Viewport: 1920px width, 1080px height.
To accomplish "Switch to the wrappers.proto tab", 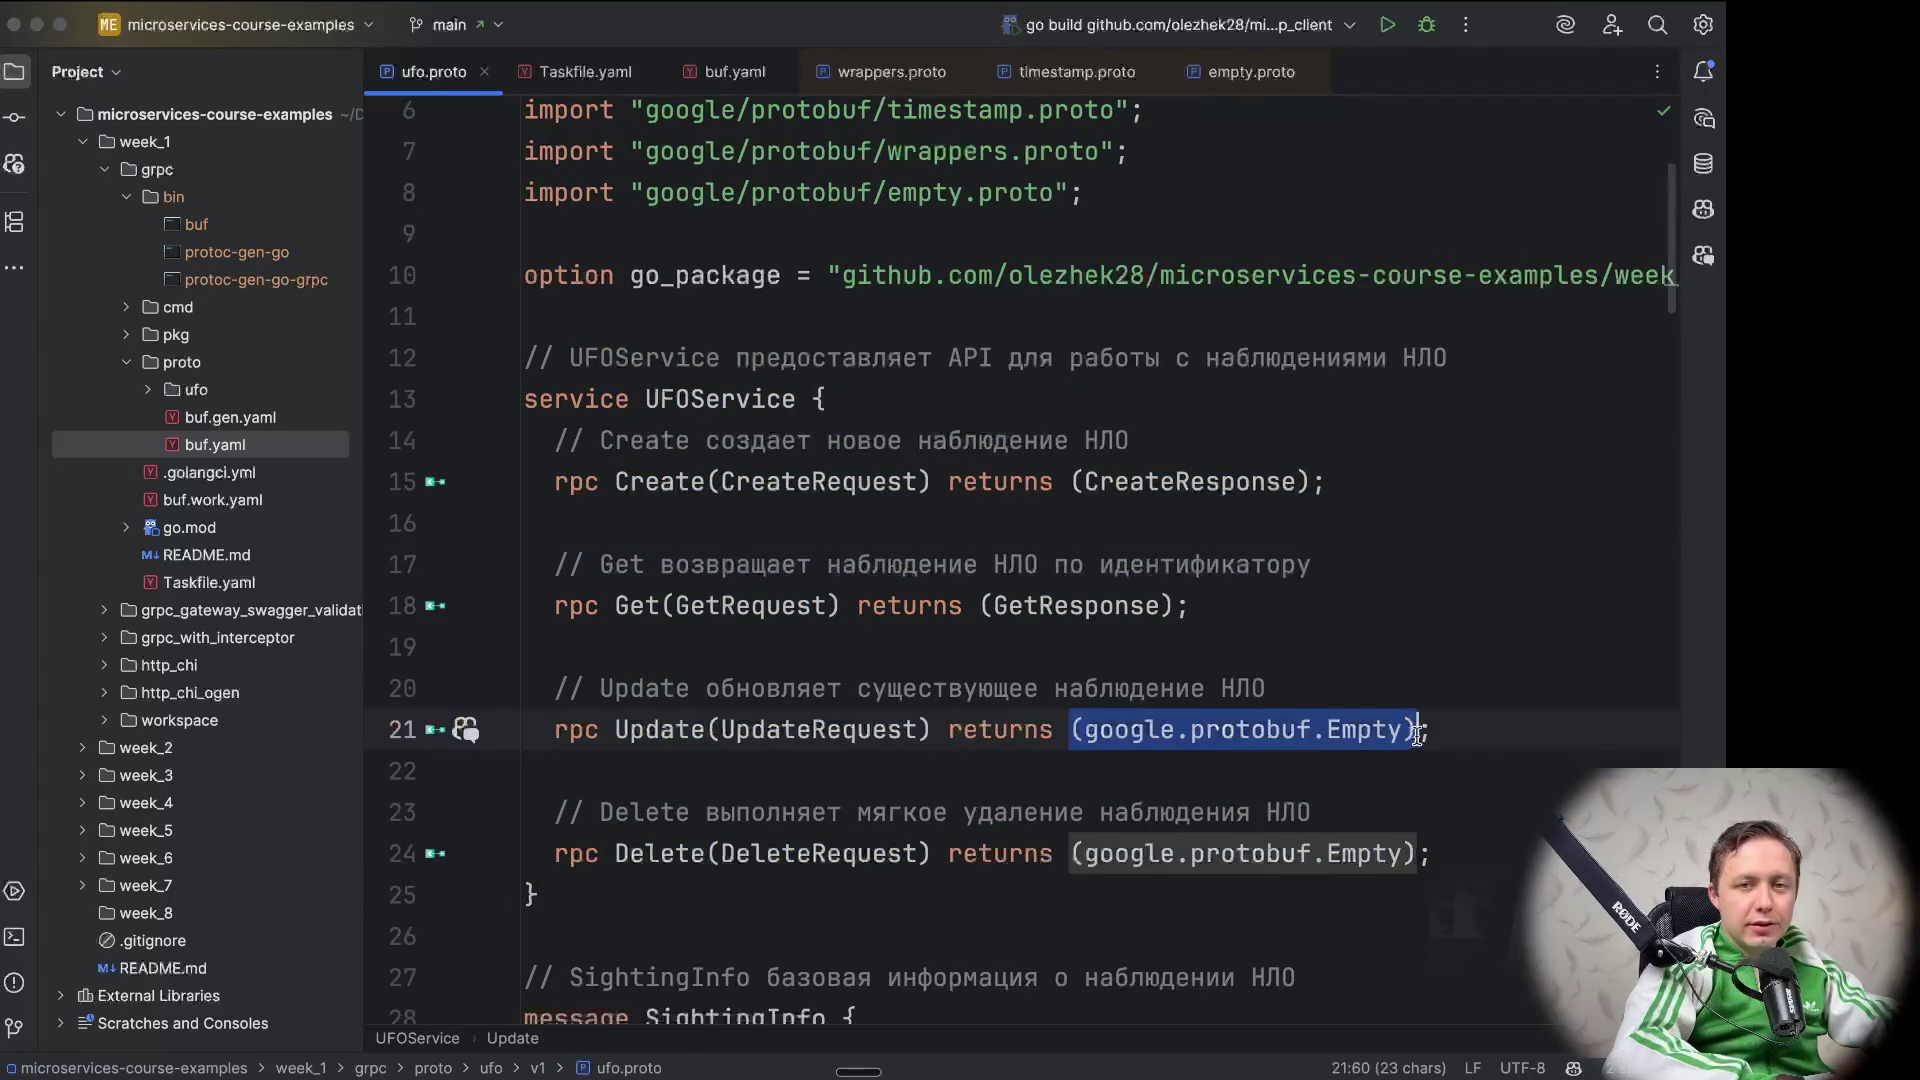I will (x=890, y=72).
